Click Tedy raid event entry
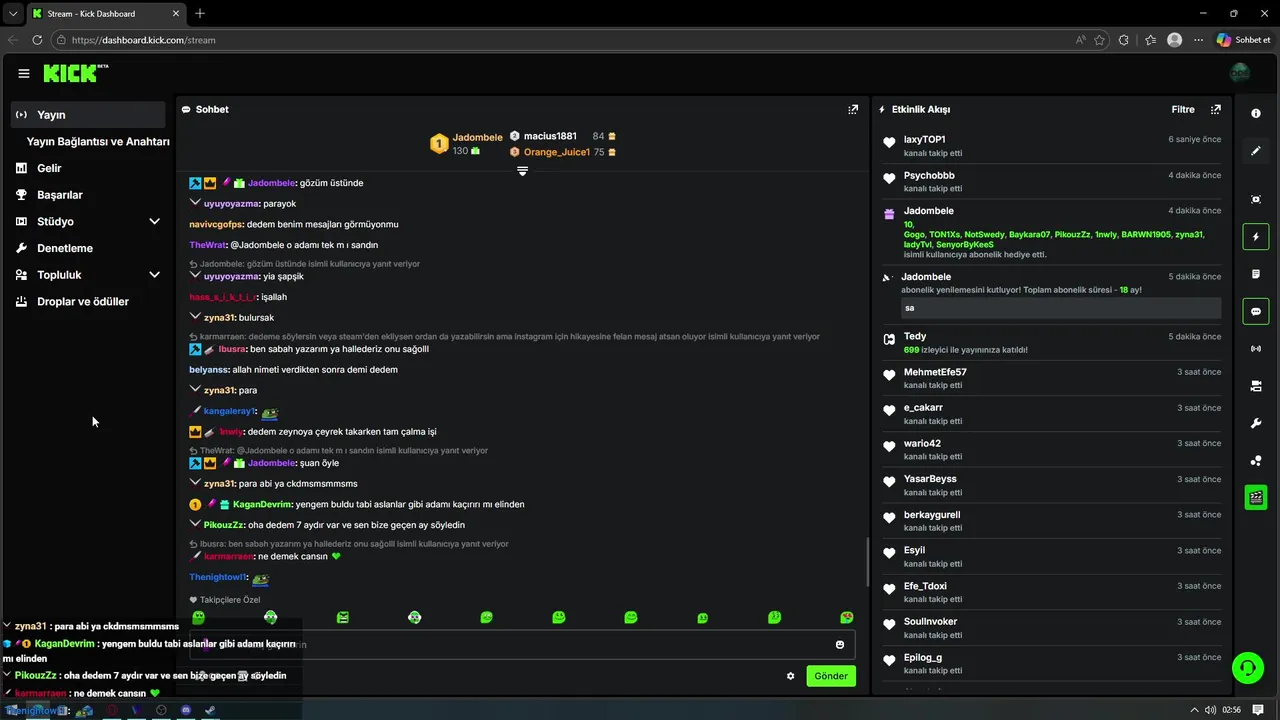This screenshot has width=1280, height=720. [1052, 342]
